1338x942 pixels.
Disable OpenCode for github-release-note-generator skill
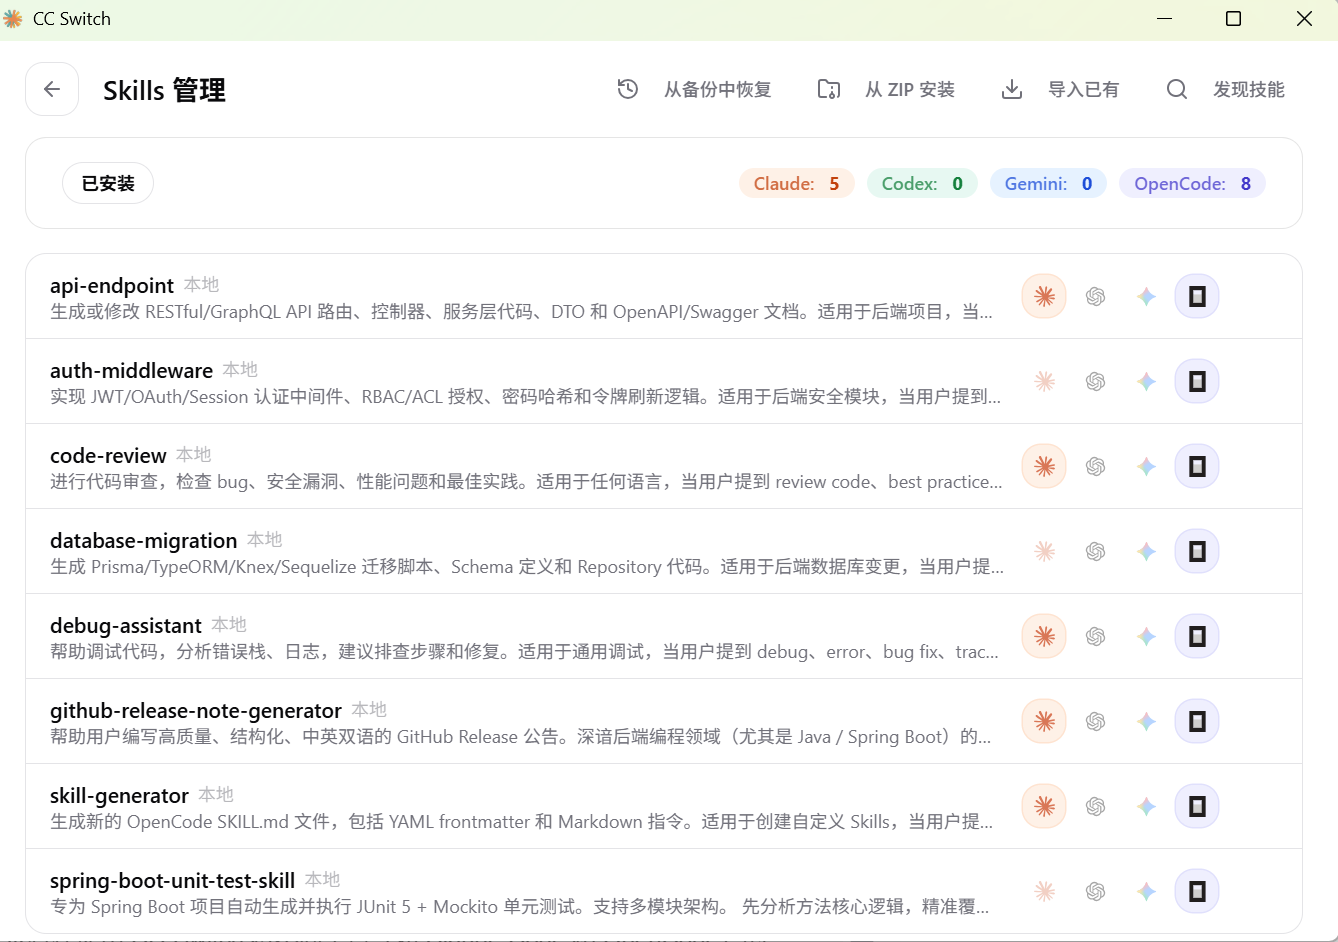[x=1197, y=721]
